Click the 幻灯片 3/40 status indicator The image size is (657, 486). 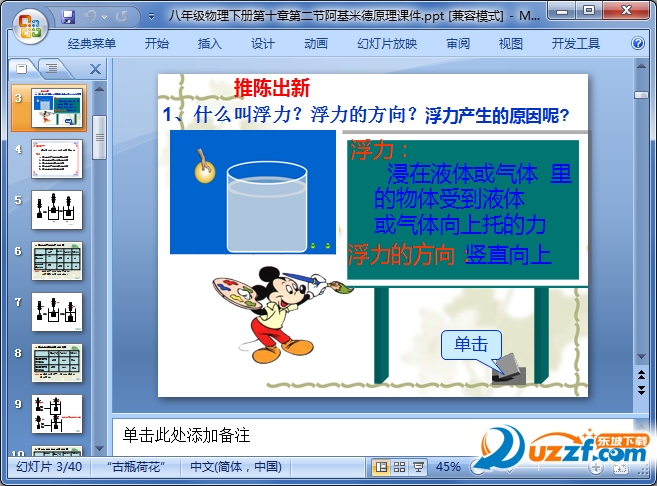pyautogui.click(x=49, y=467)
